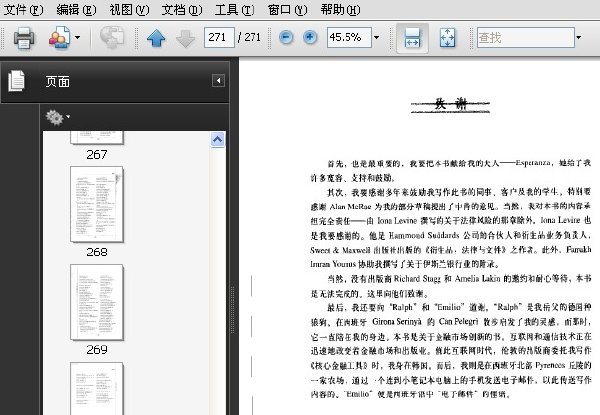Open the pages panel gear options menu
The height and width of the screenshot is (415, 600).
coord(57,117)
